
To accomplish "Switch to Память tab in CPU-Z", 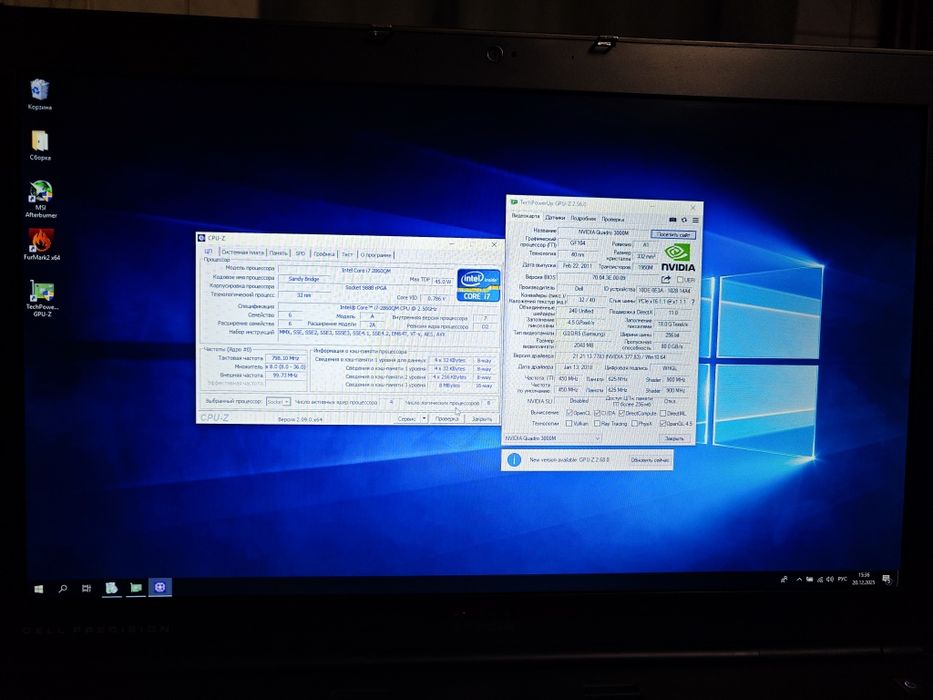I will [x=278, y=254].
